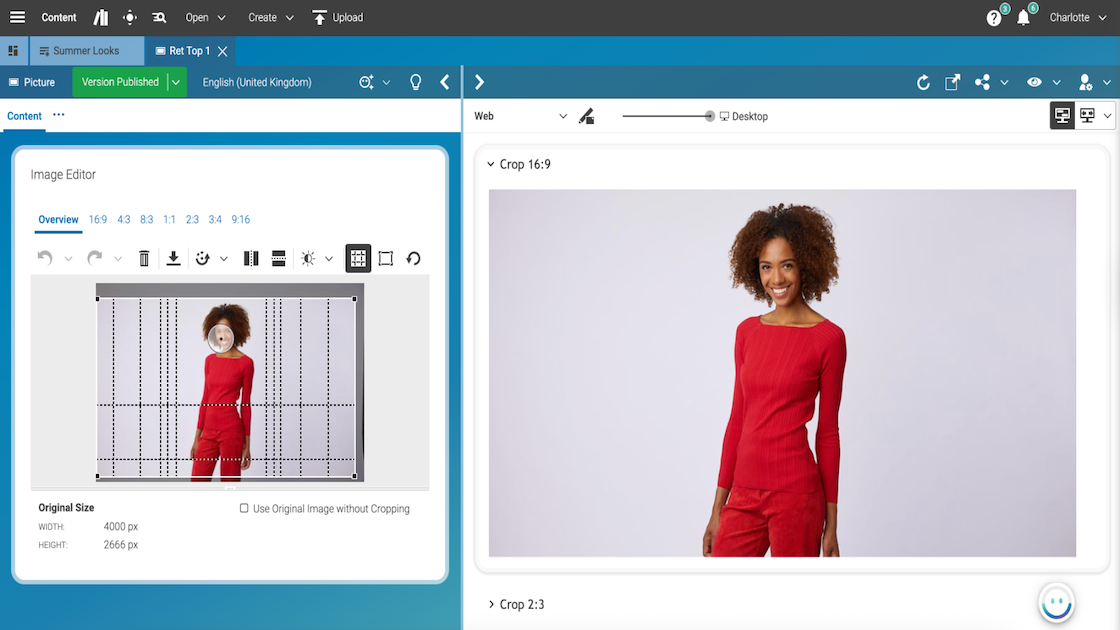1120x630 pixels.
Task: Switch to the Summer Looks tab
Action: [x=86, y=51]
